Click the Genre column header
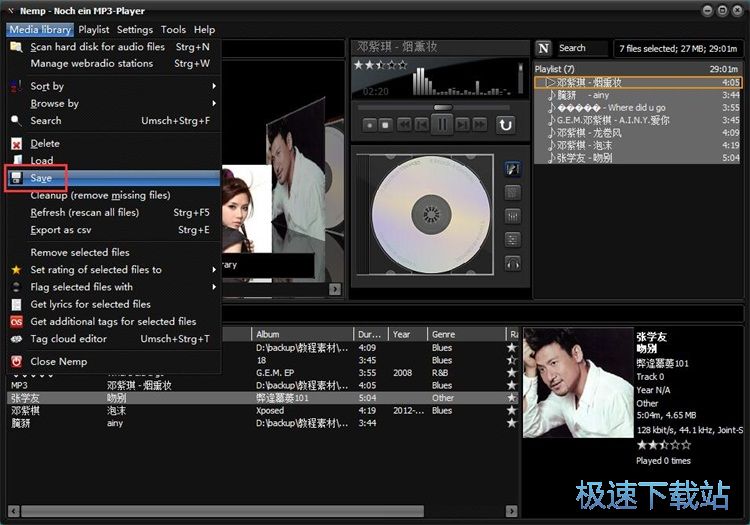Image resolution: width=750 pixels, height=525 pixels. click(466, 334)
